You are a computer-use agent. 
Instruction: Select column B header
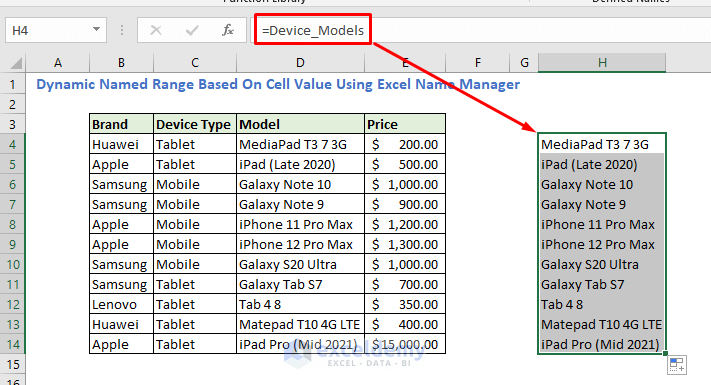coord(122,63)
